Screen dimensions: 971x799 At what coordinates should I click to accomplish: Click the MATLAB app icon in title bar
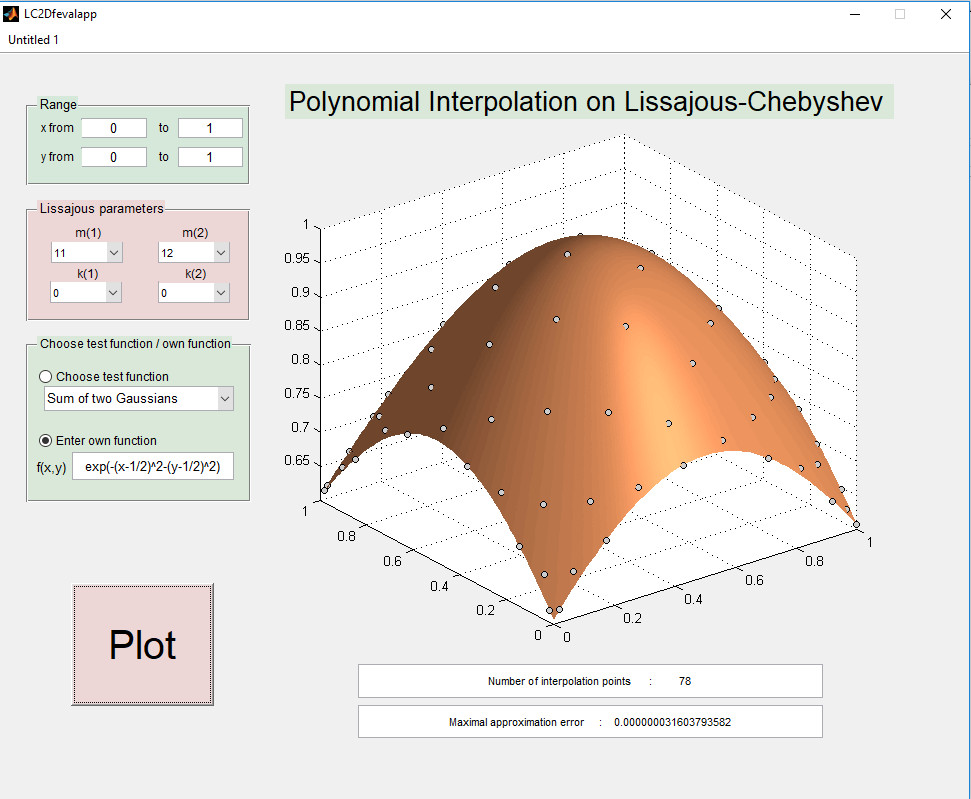click(11, 14)
